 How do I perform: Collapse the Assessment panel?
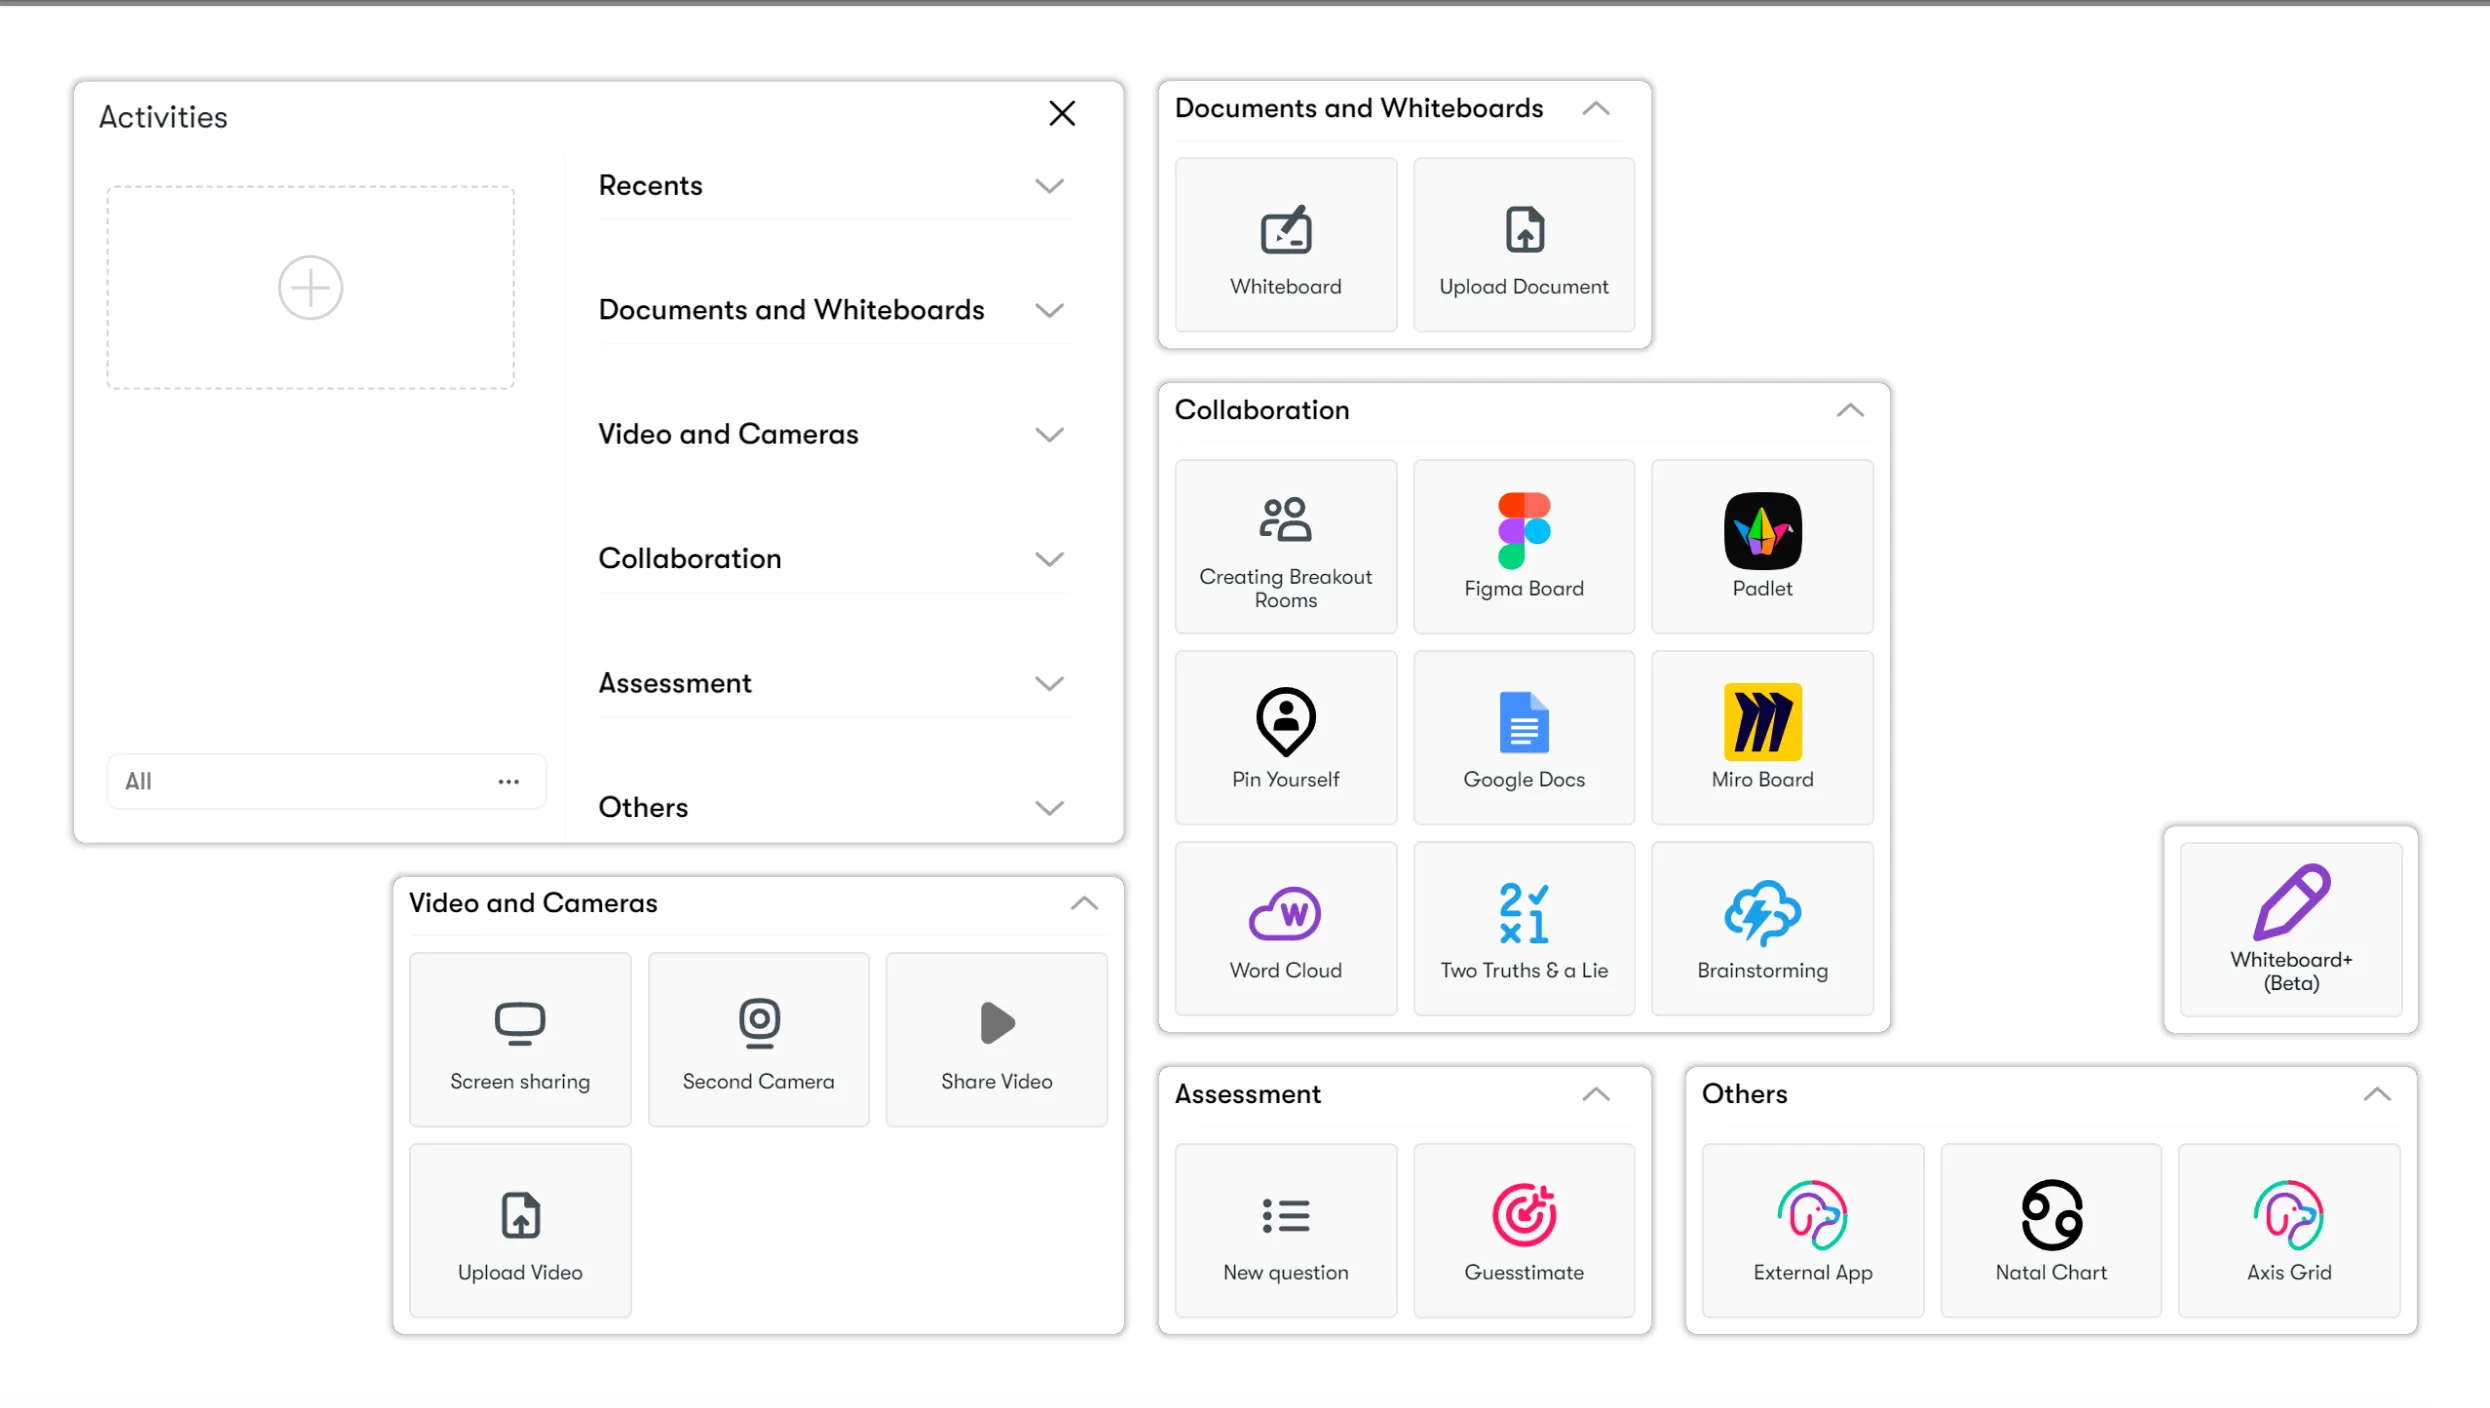click(x=1595, y=1094)
